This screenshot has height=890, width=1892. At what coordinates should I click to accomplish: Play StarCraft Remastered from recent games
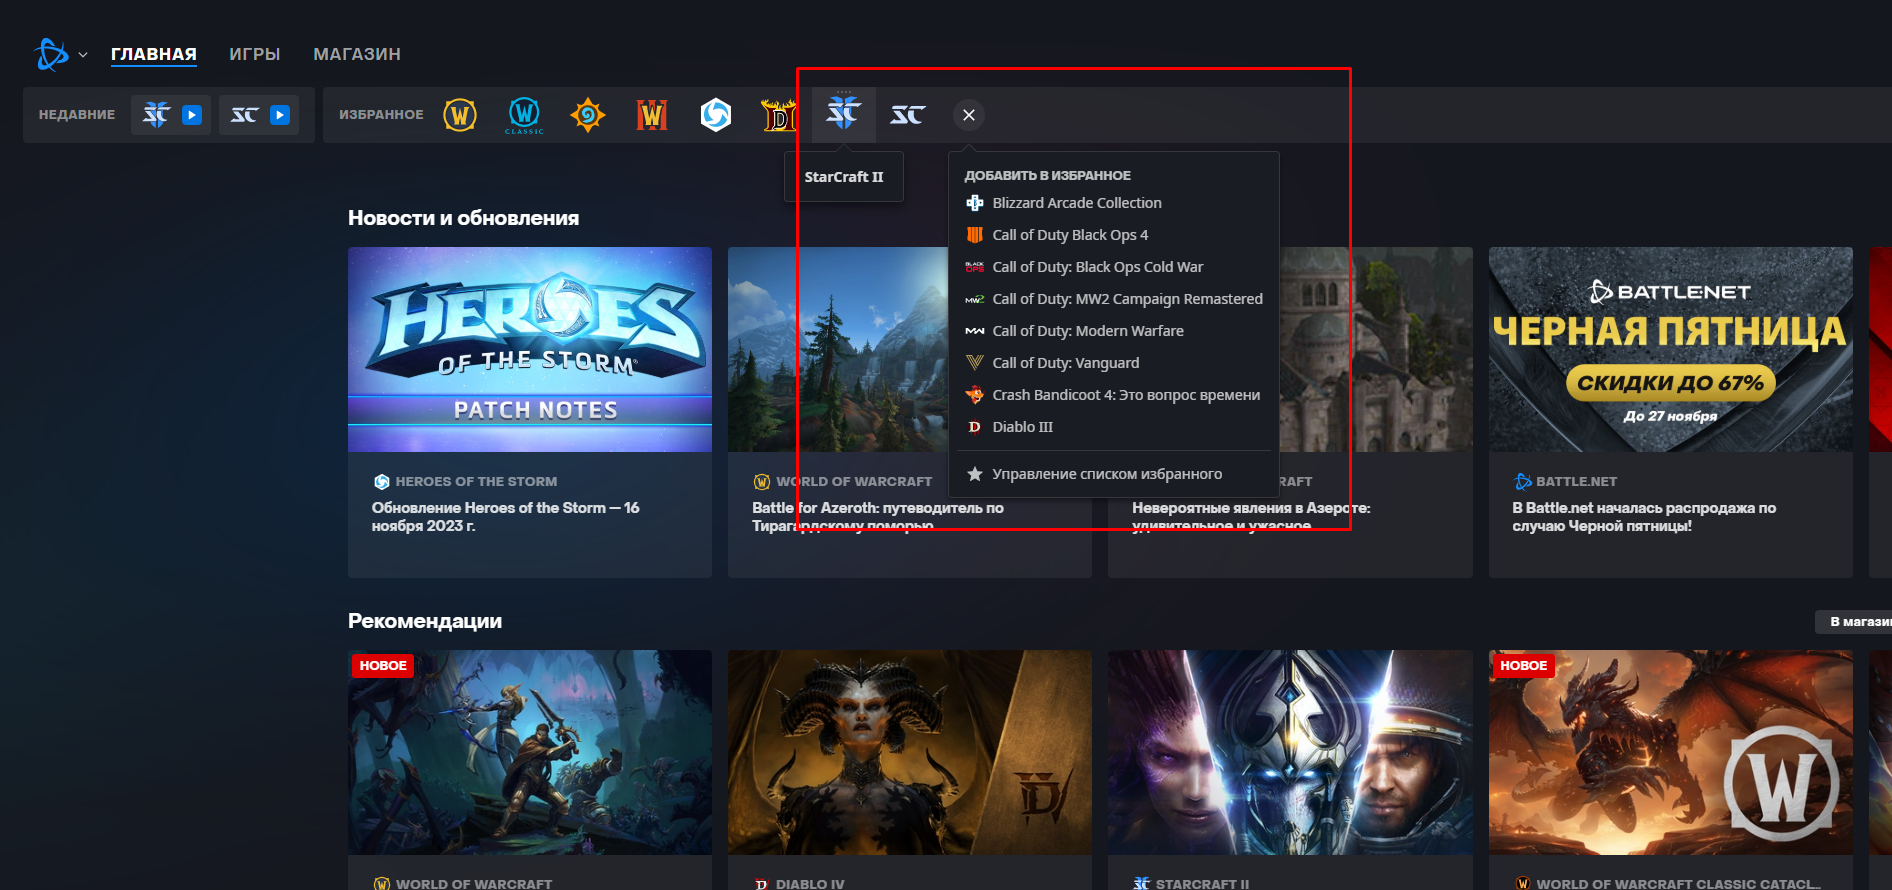[x=280, y=115]
